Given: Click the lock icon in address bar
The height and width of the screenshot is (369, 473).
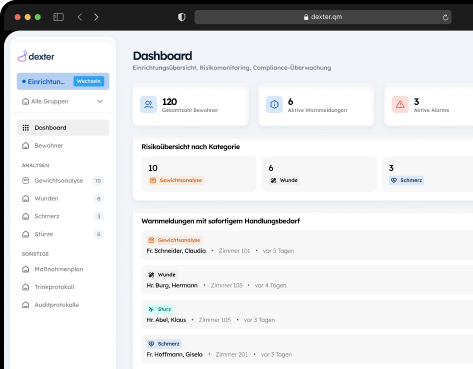Looking at the screenshot, I should coord(306,17).
